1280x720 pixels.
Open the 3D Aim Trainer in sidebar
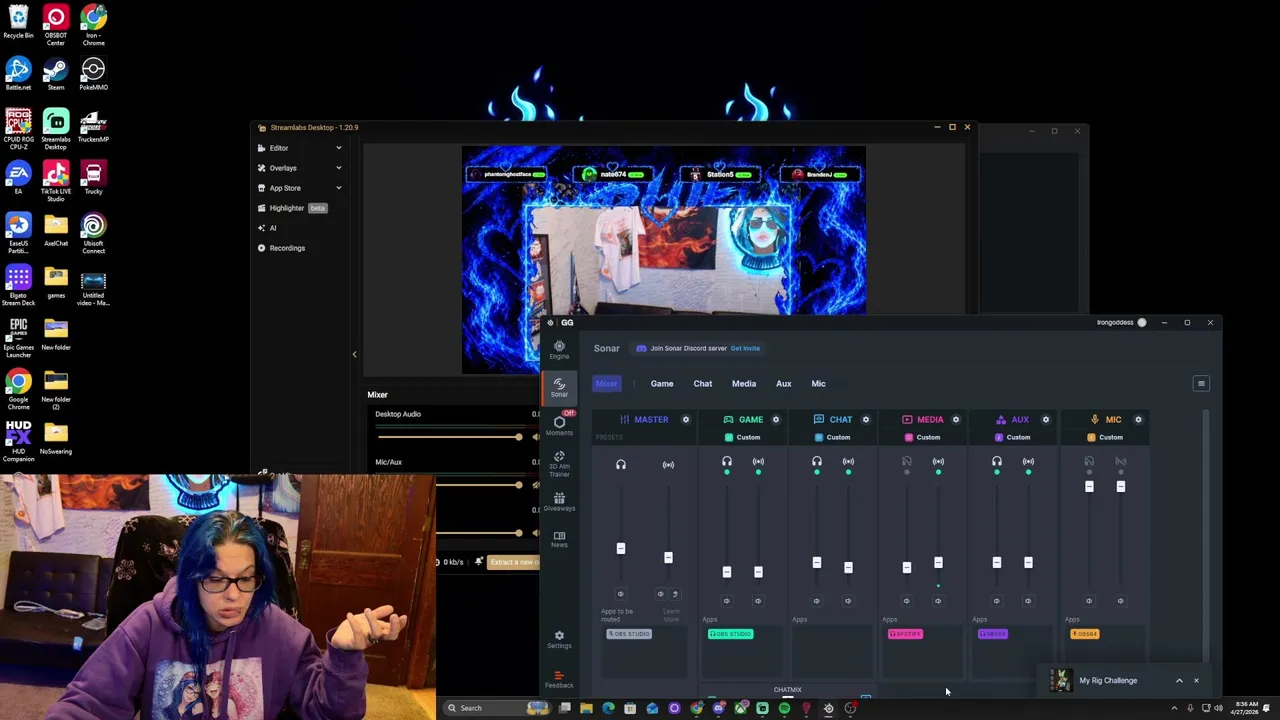point(559,464)
